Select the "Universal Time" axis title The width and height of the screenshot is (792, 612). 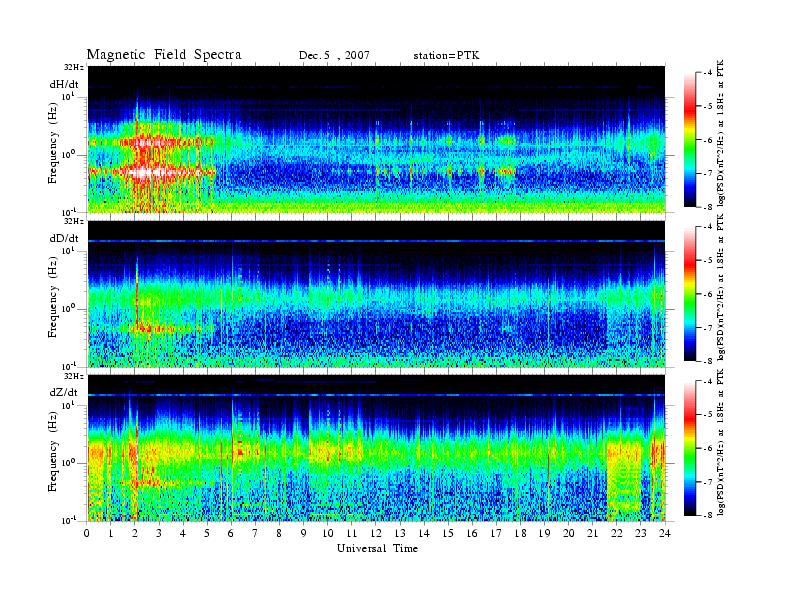tap(377, 548)
